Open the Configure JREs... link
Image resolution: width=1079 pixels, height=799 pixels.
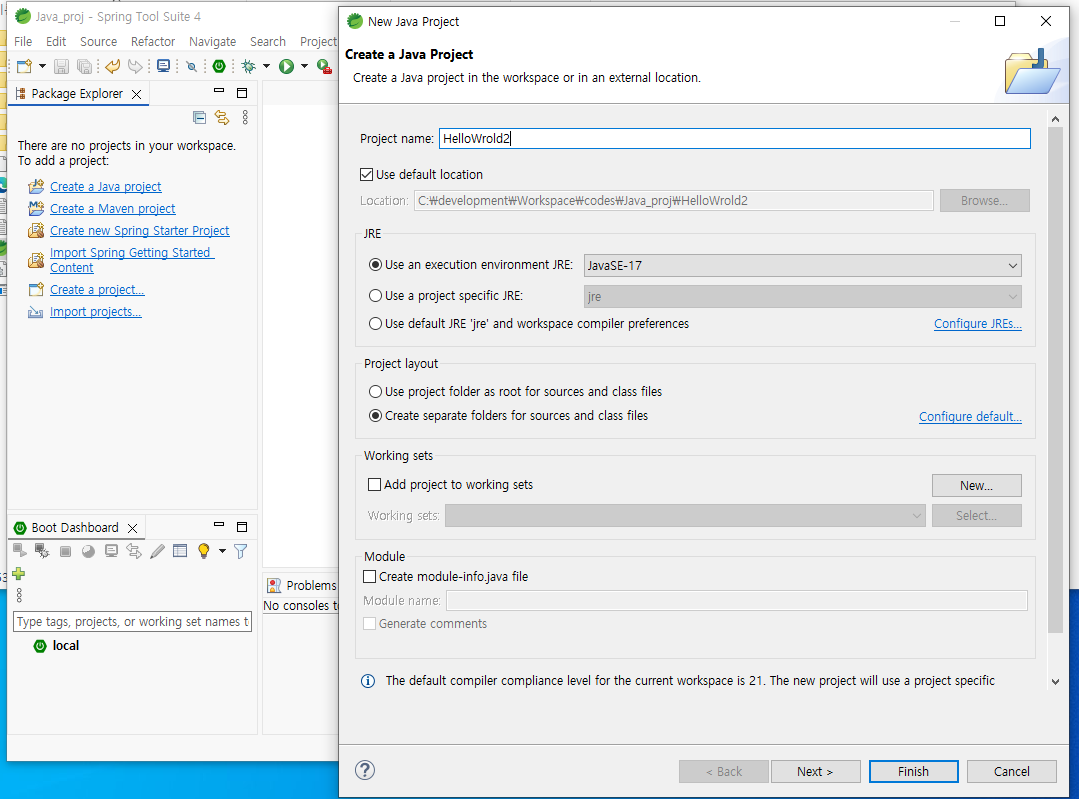click(x=978, y=323)
